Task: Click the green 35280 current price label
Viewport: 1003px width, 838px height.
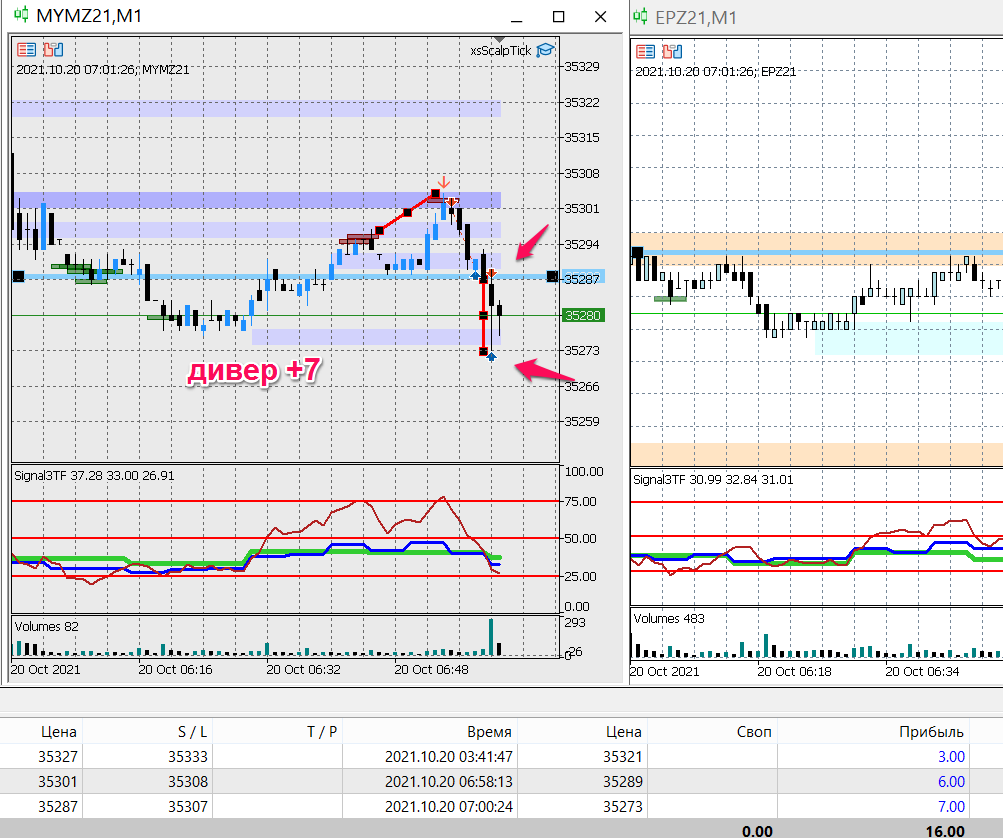Action: tap(583, 315)
